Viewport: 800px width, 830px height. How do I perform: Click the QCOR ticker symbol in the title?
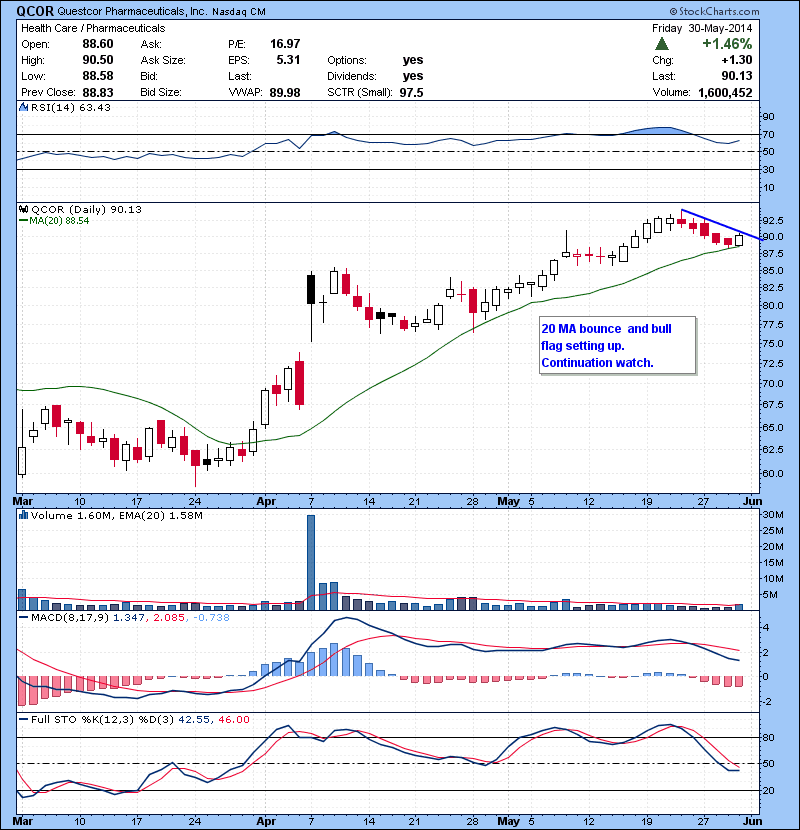(35, 11)
